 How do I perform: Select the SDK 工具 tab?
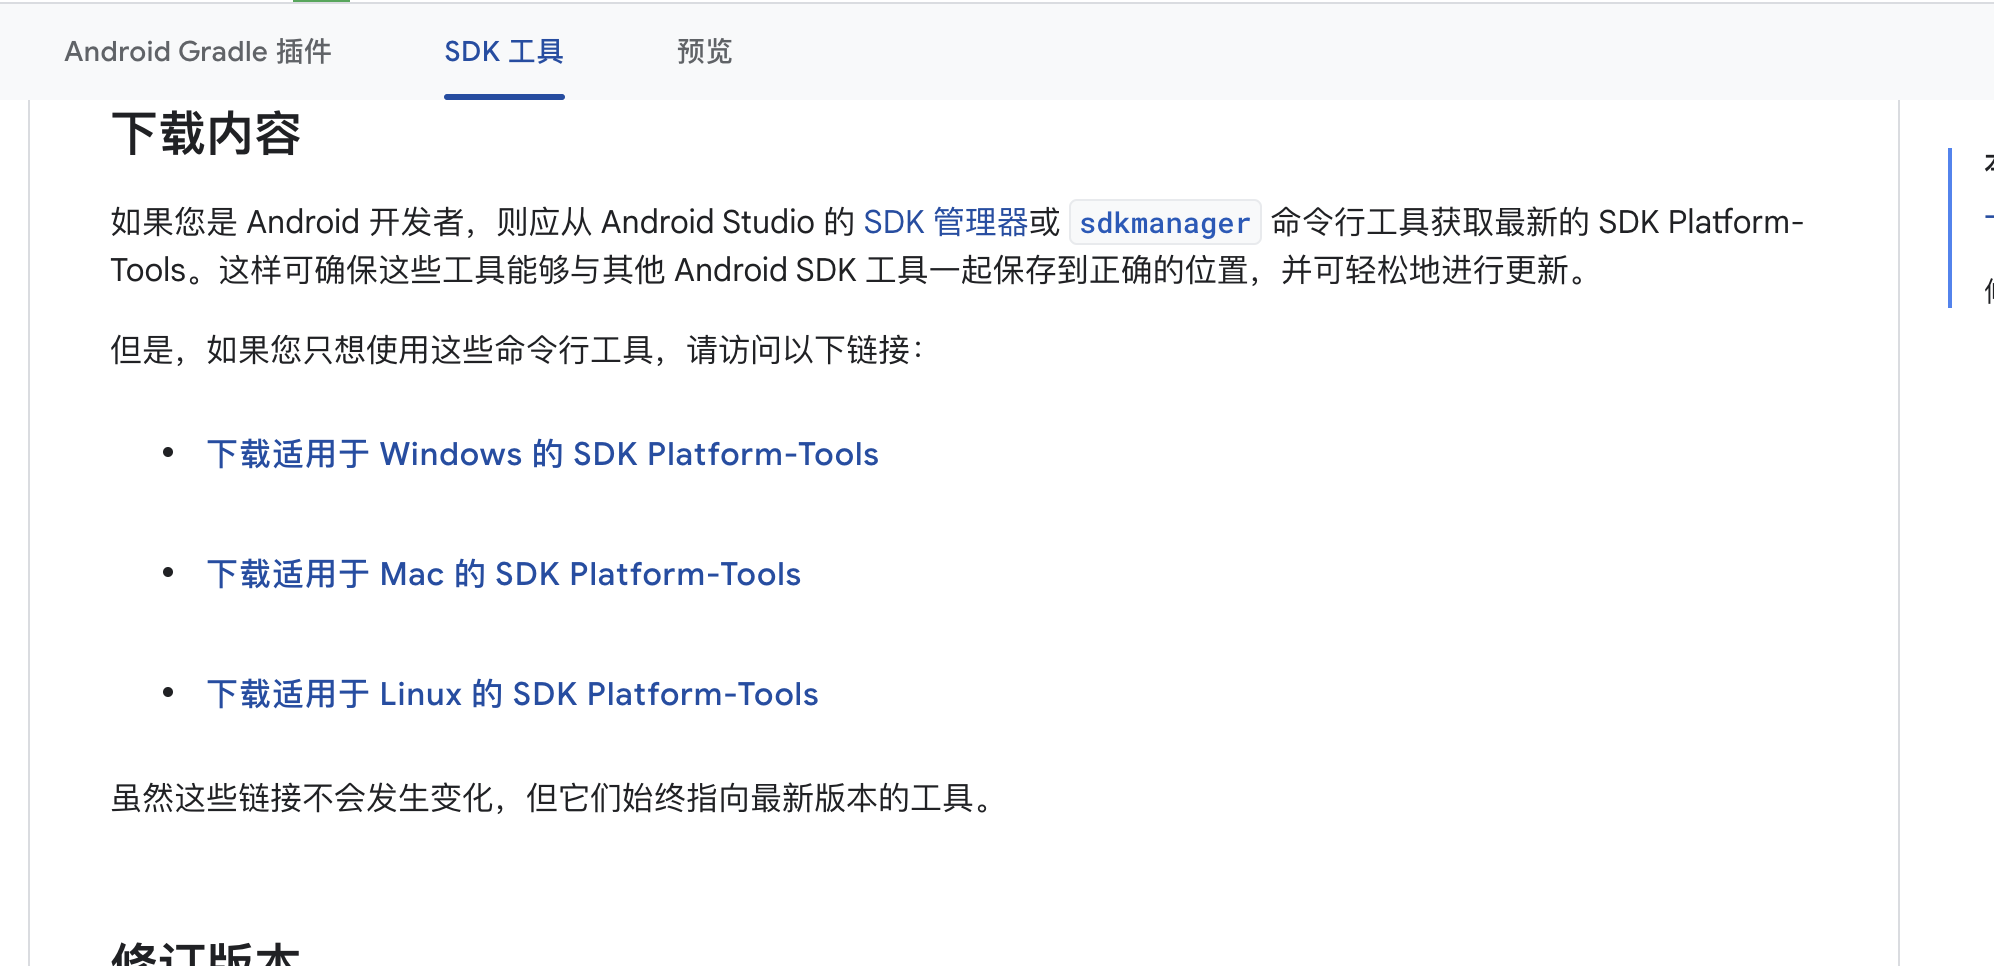tap(504, 51)
